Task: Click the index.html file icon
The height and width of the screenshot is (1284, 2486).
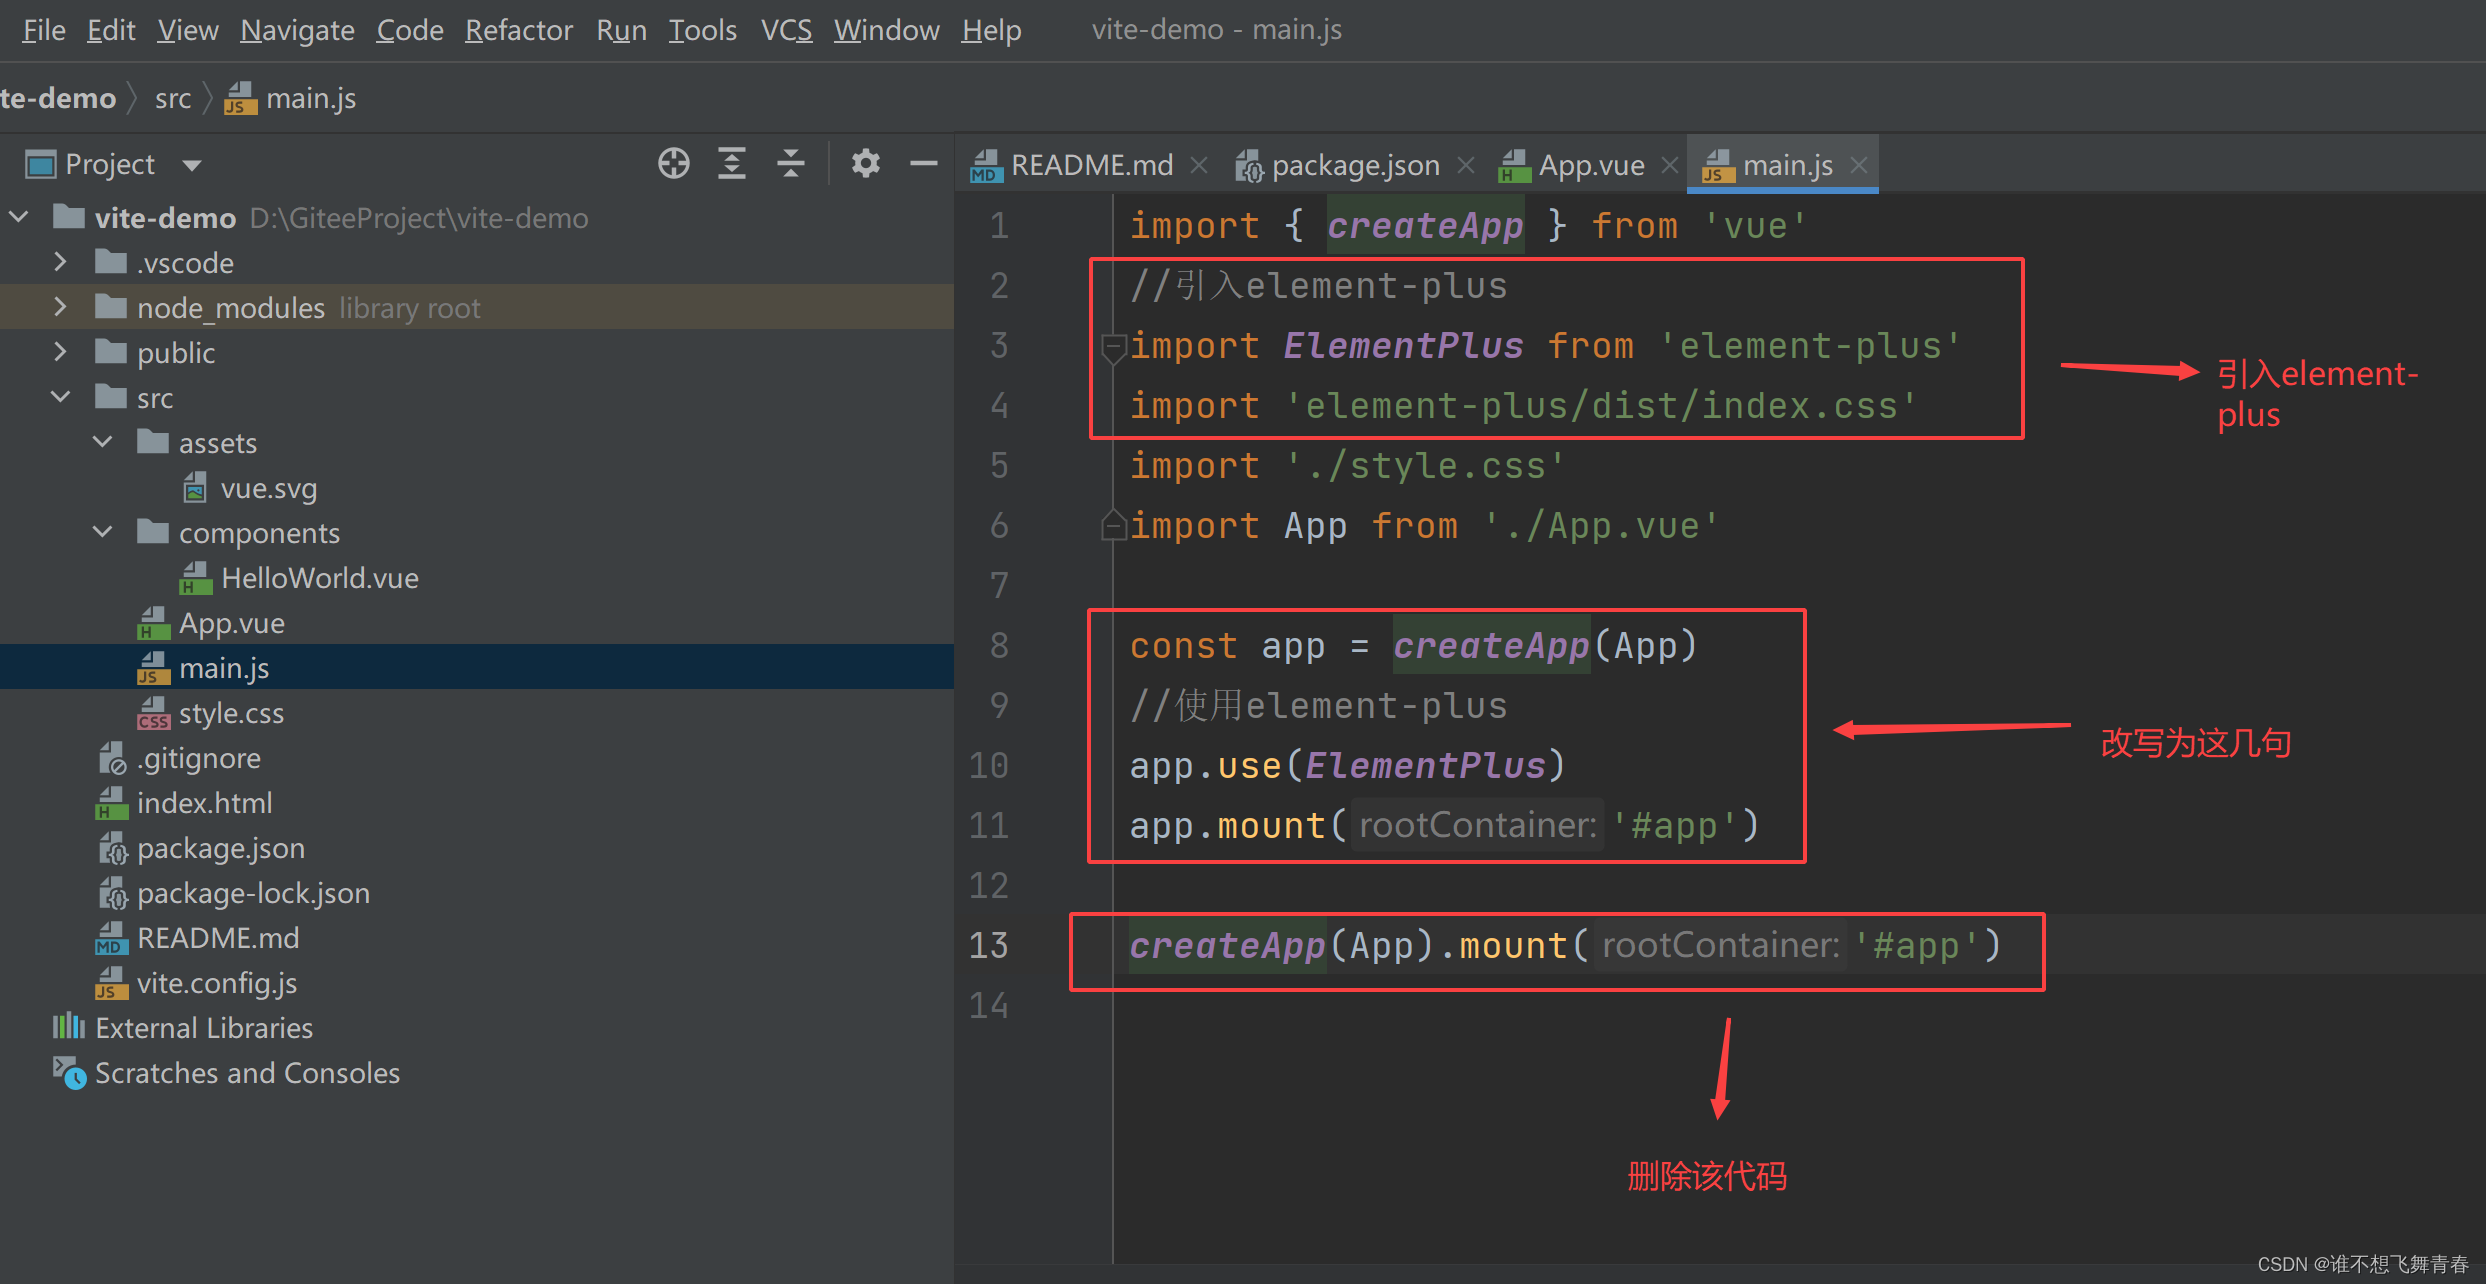Action: (111, 803)
